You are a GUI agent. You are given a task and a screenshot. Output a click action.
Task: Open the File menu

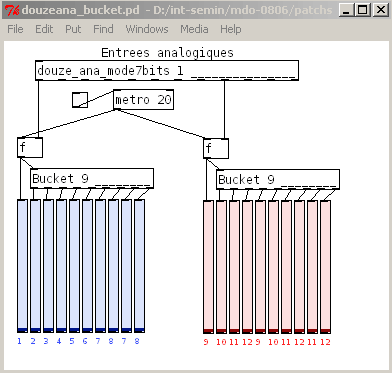(x=15, y=29)
